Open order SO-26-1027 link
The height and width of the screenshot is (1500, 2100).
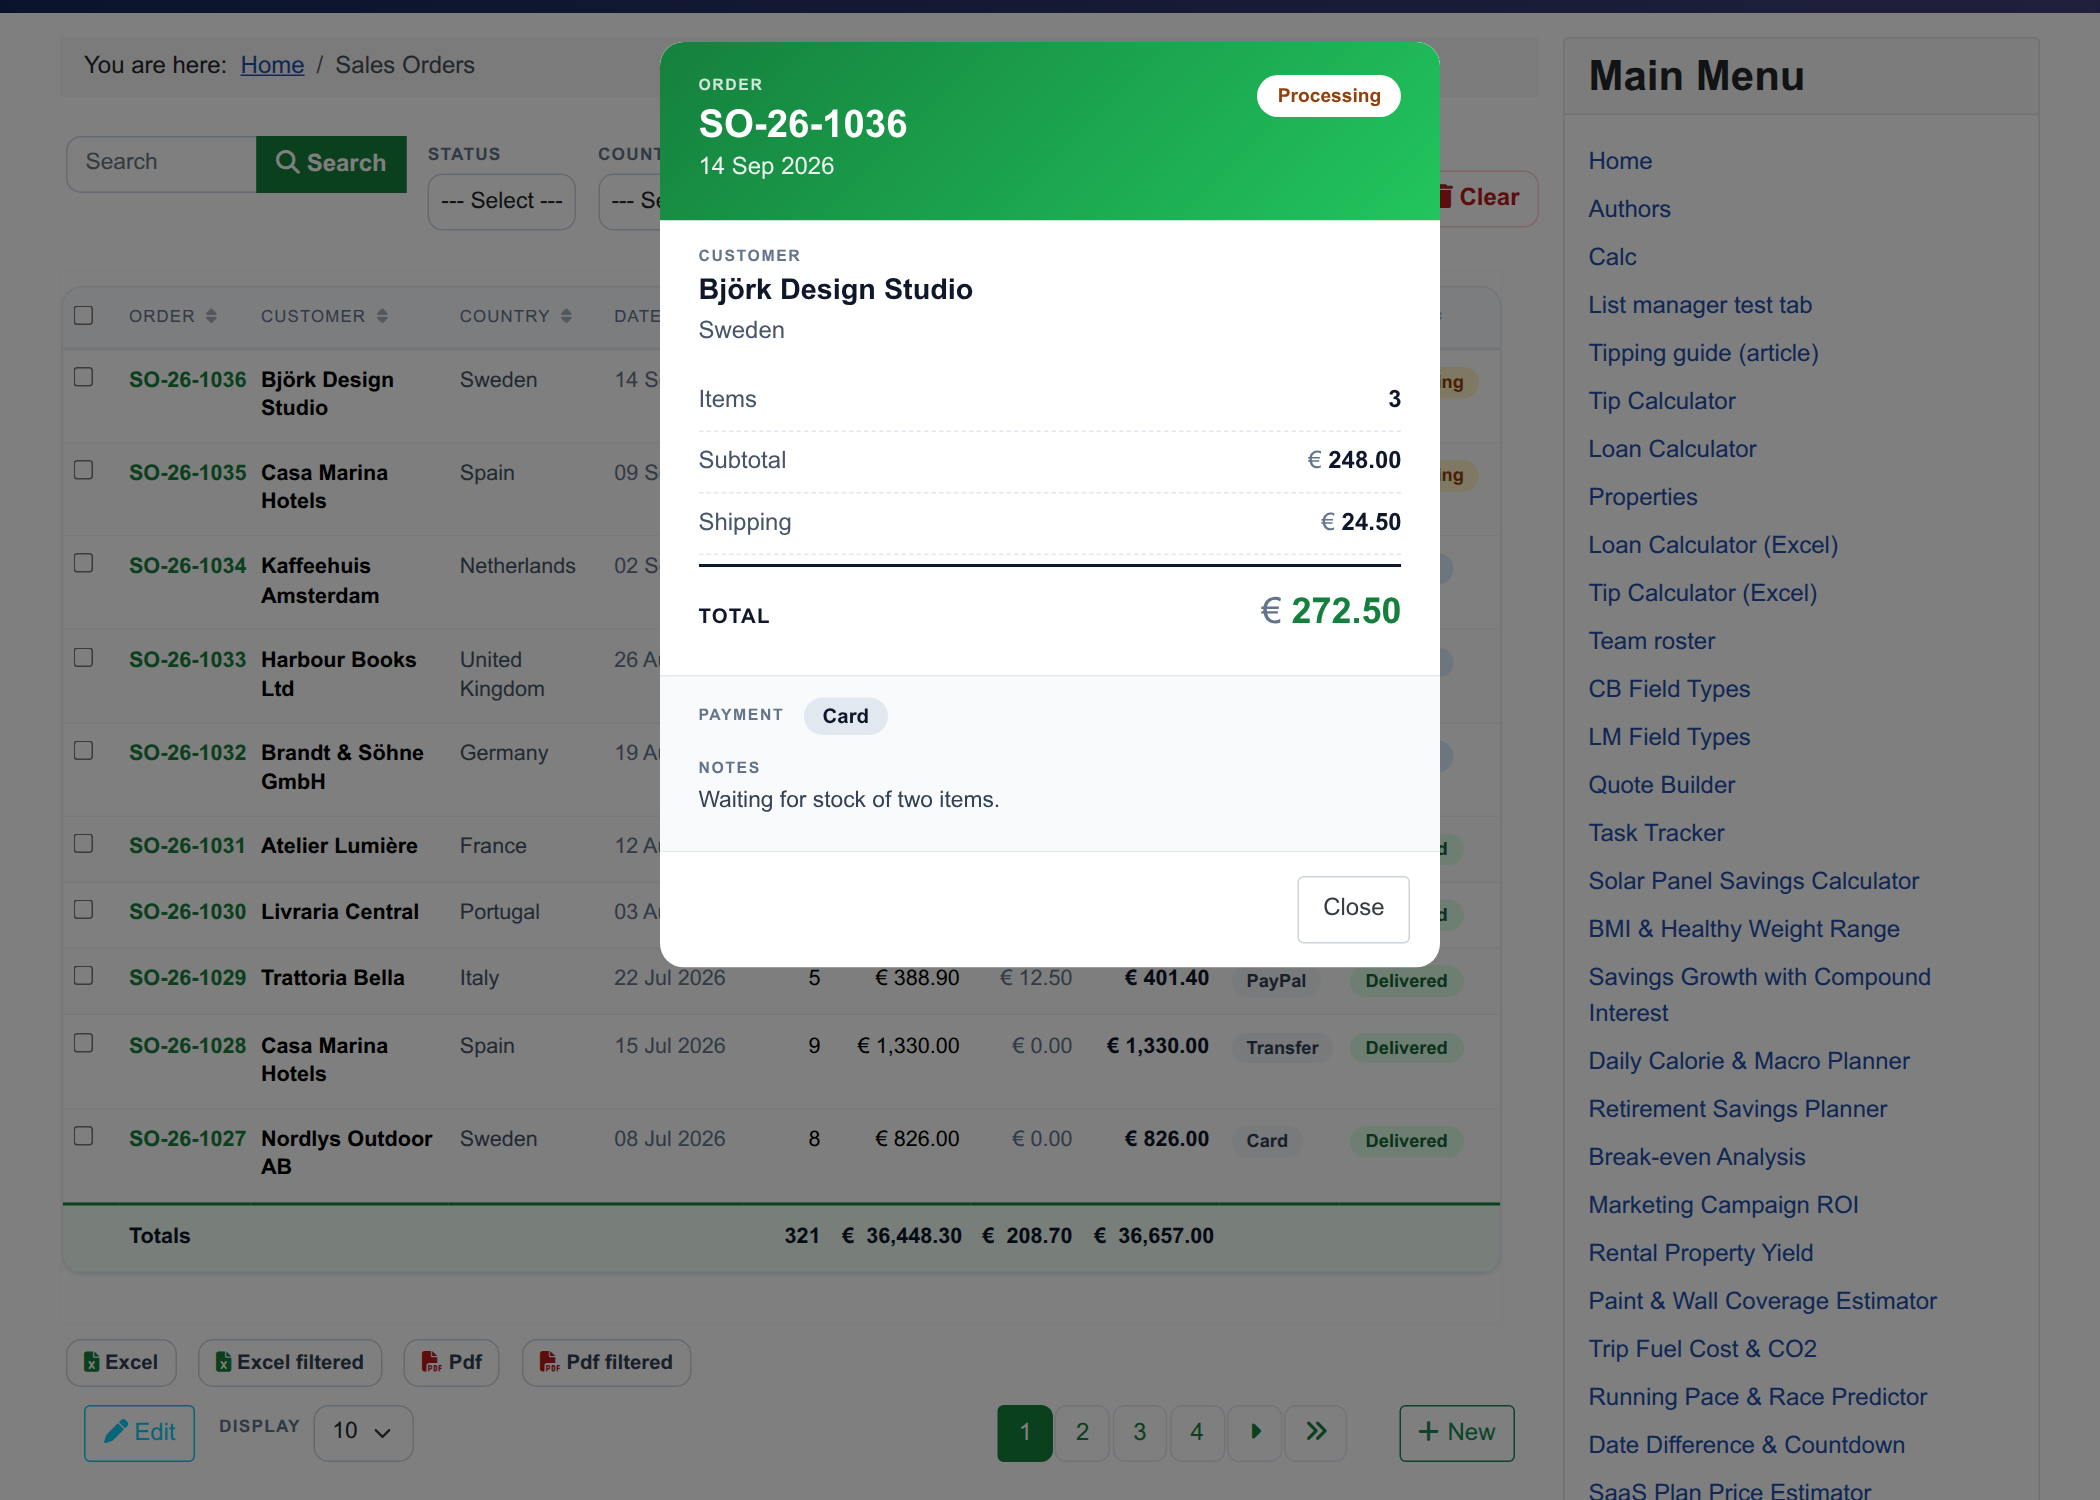coord(187,1139)
